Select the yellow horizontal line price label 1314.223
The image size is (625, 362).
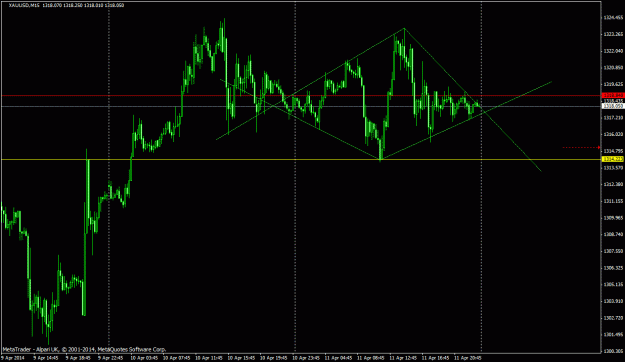pyautogui.click(x=613, y=159)
